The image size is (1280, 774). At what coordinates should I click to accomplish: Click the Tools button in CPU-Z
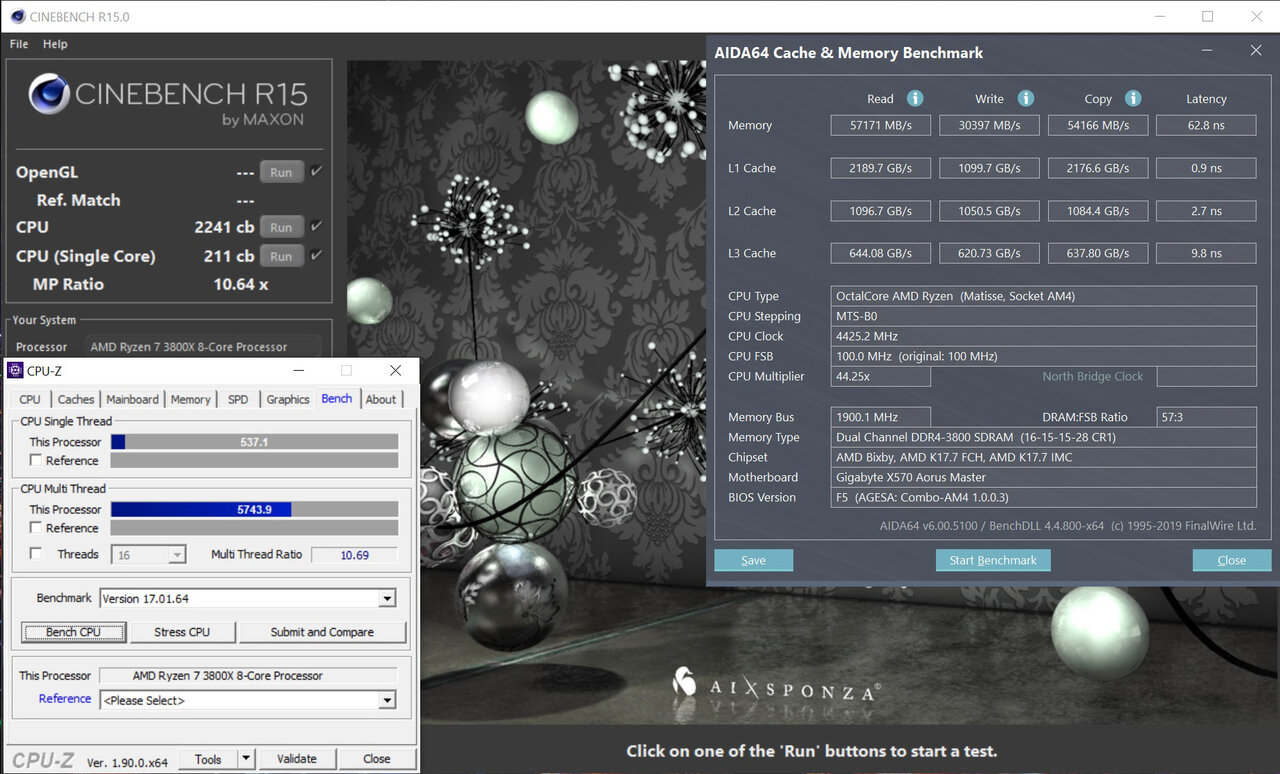point(208,759)
